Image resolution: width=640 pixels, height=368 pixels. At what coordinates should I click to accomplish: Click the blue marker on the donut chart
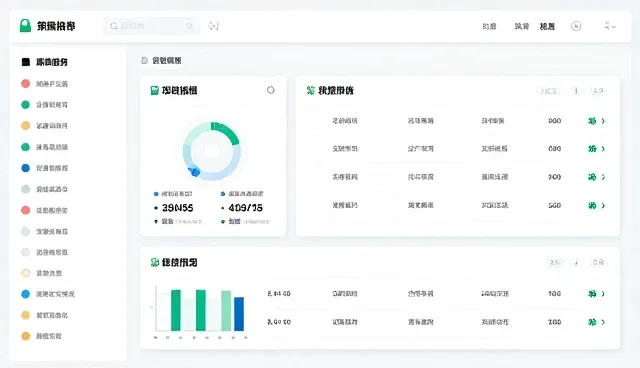(x=196, y=173)
